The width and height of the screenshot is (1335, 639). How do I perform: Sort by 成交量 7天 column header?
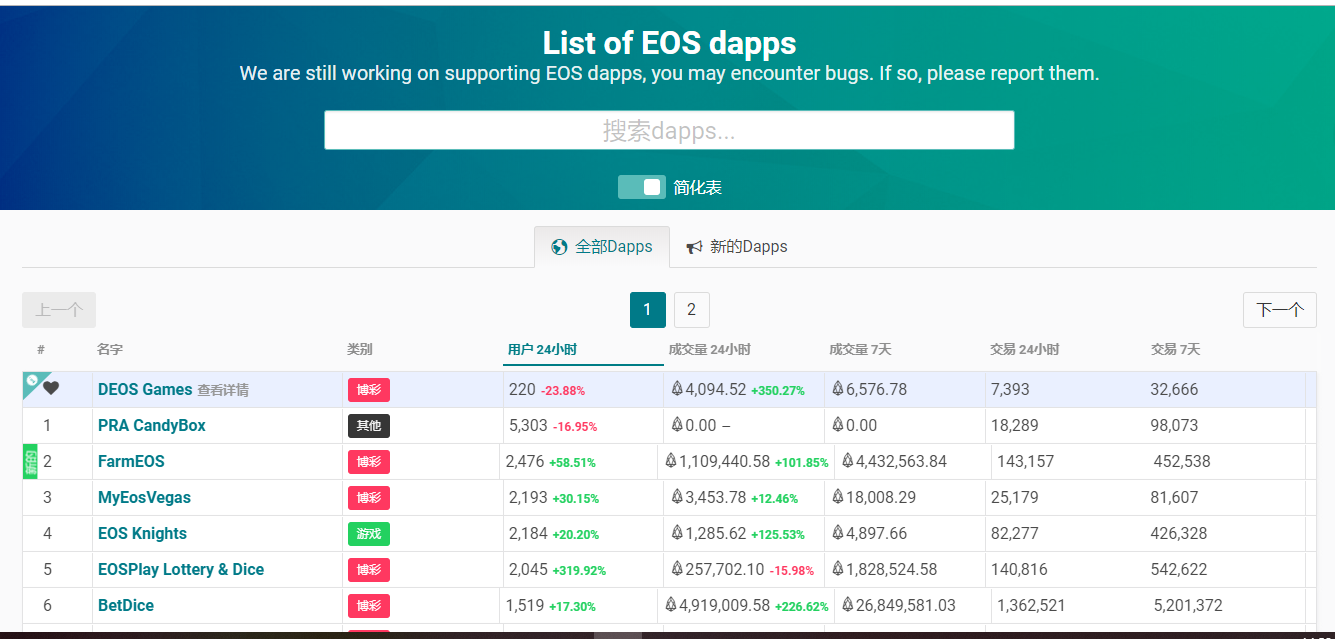tap(860, 350)
